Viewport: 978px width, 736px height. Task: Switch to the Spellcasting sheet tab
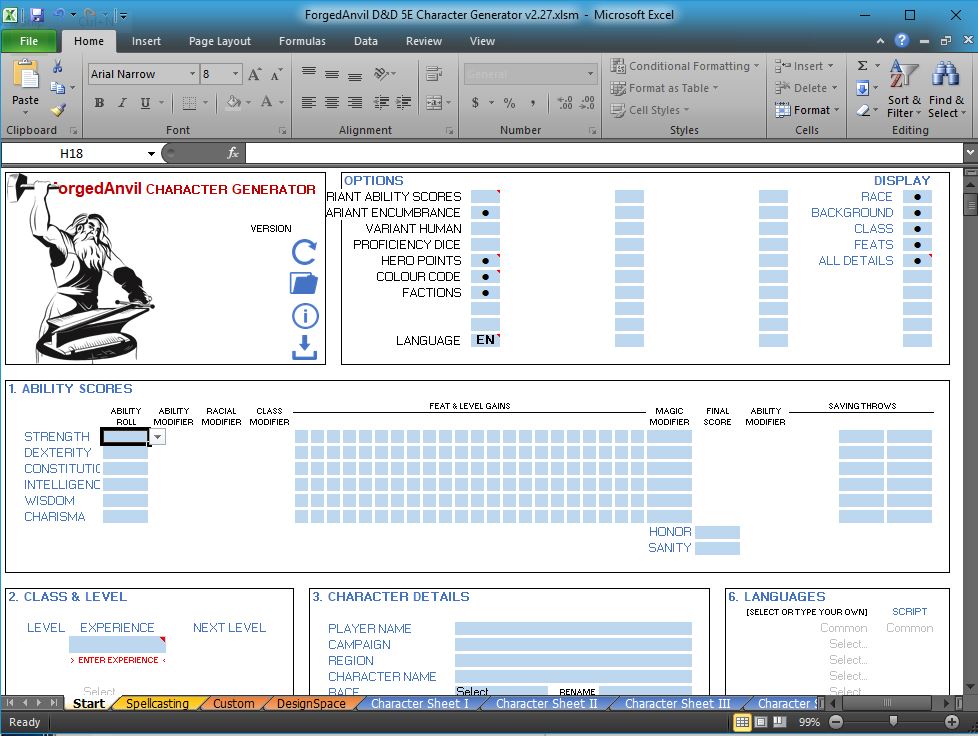(157, 704)
